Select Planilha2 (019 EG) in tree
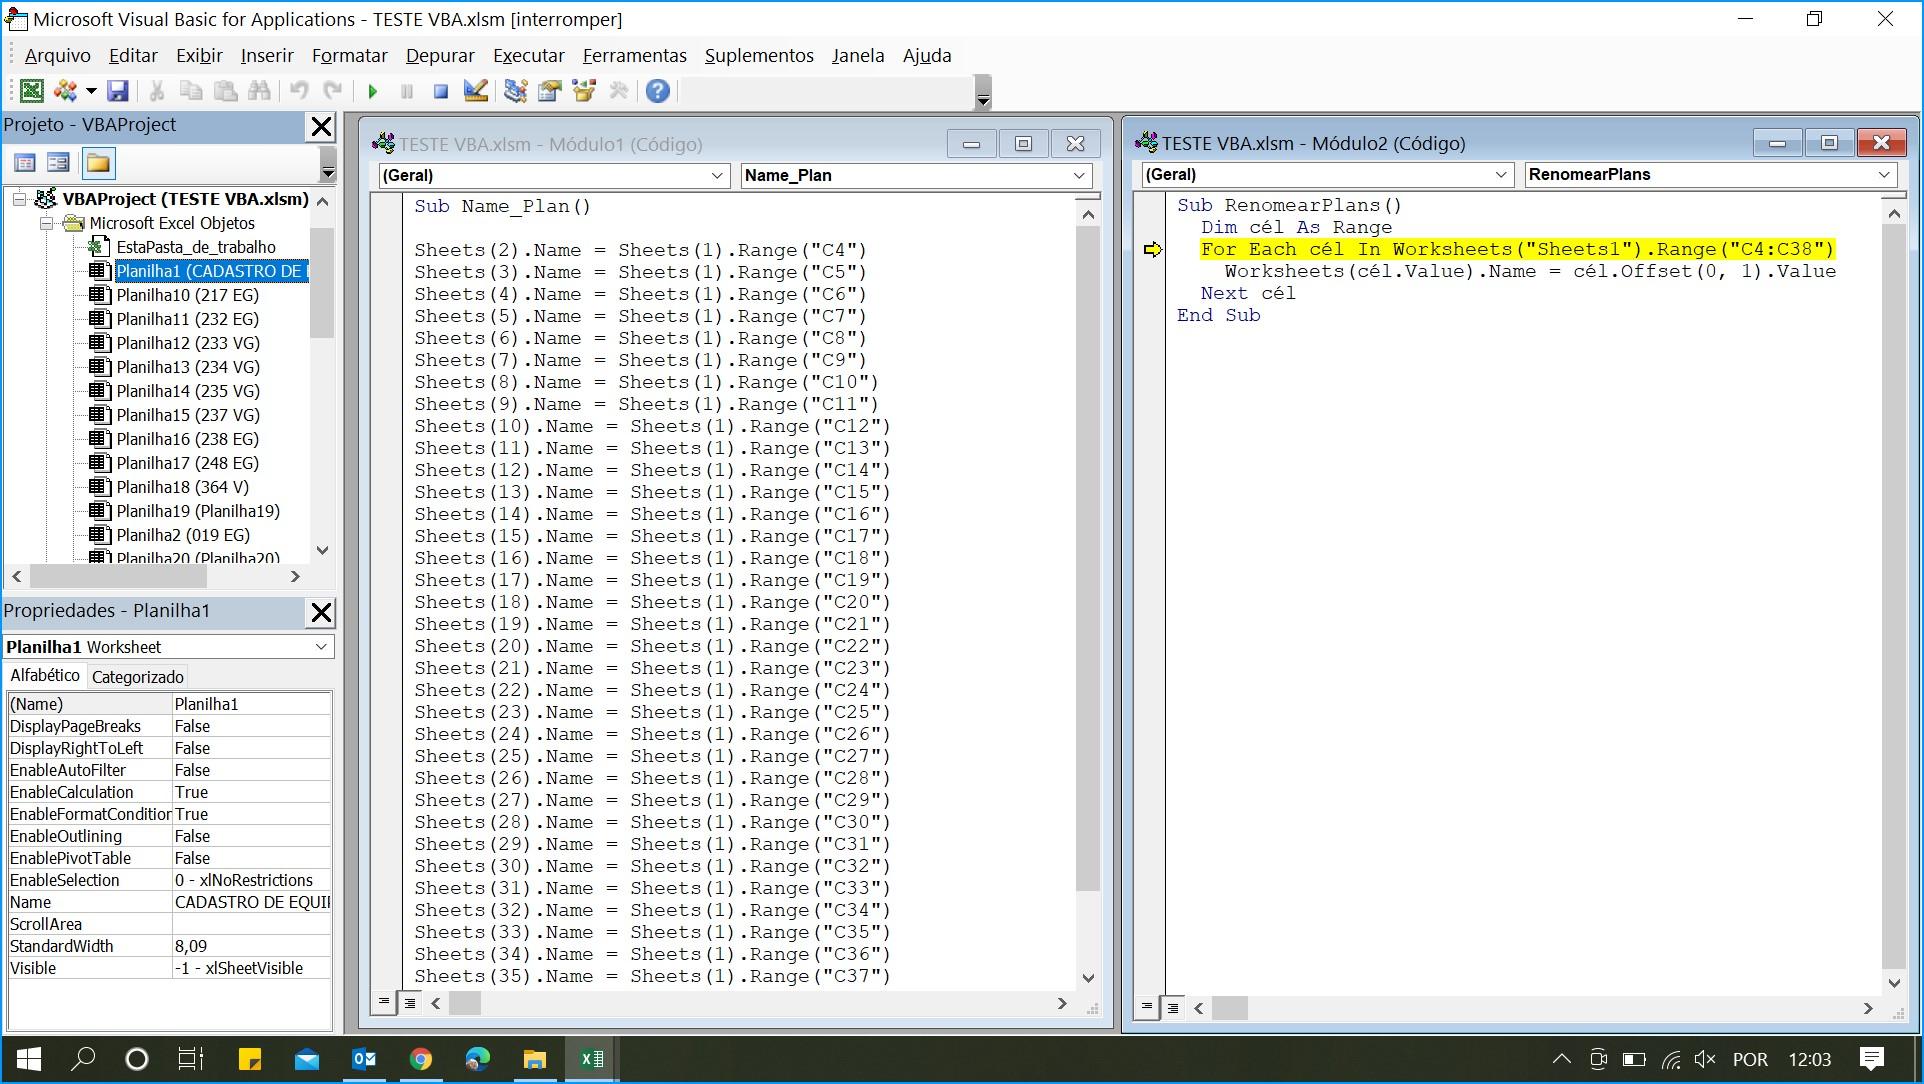1924x1084 pixels. point(183,535)
